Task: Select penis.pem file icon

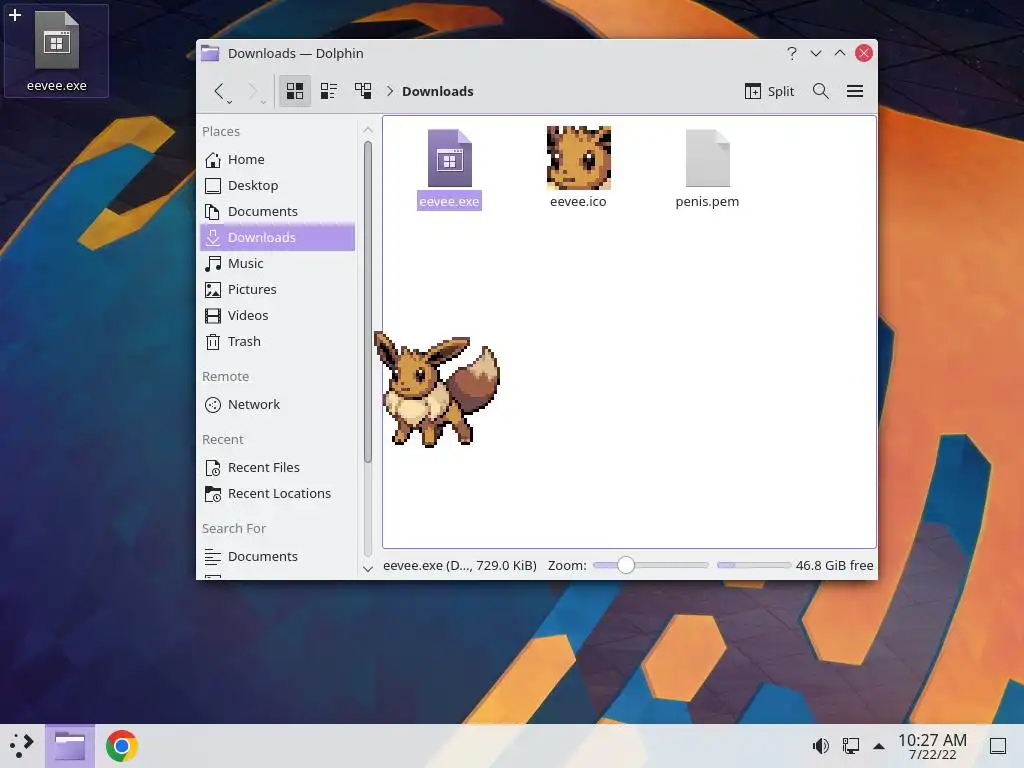Action: click(x=707, y=159)
